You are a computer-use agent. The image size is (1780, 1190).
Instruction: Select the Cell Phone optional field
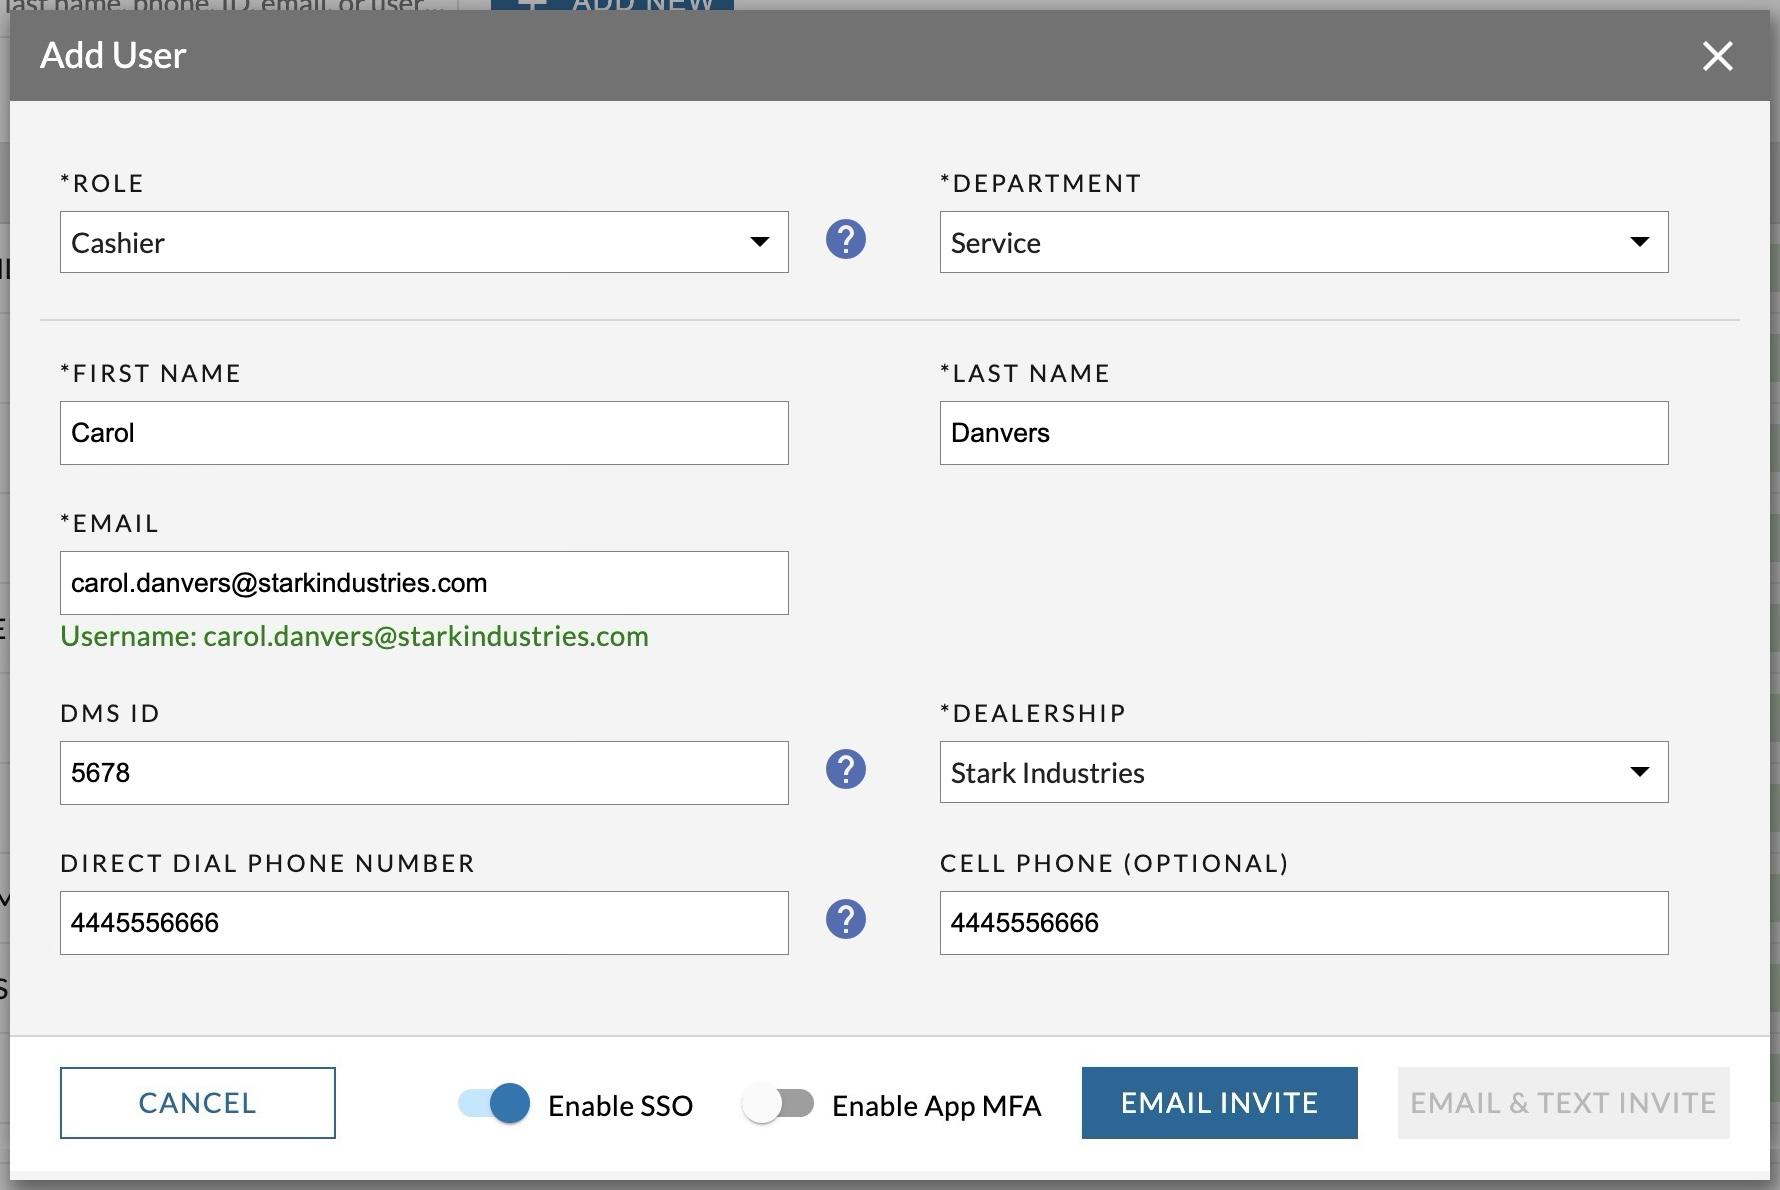click(1303, 923)
